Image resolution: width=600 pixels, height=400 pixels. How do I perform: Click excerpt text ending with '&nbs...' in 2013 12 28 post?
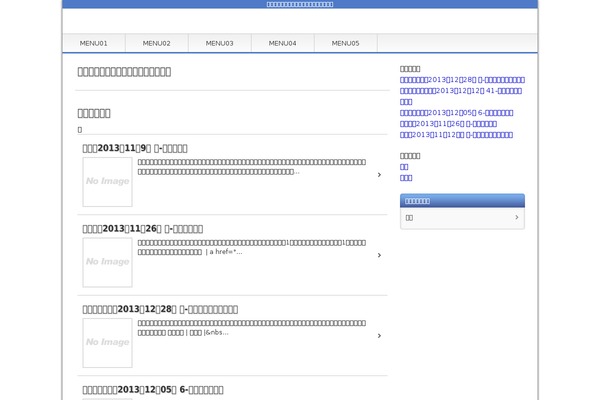point(251,328)
